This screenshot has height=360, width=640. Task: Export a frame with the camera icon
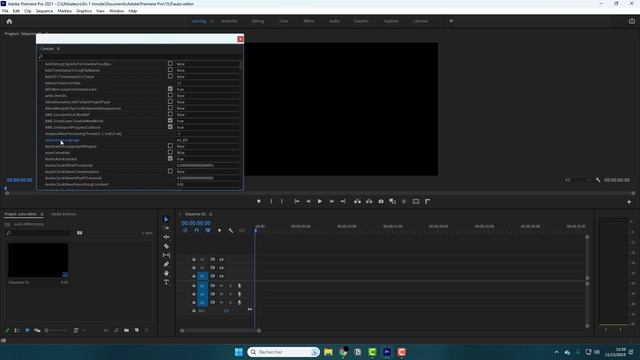[x=381, y=201]
